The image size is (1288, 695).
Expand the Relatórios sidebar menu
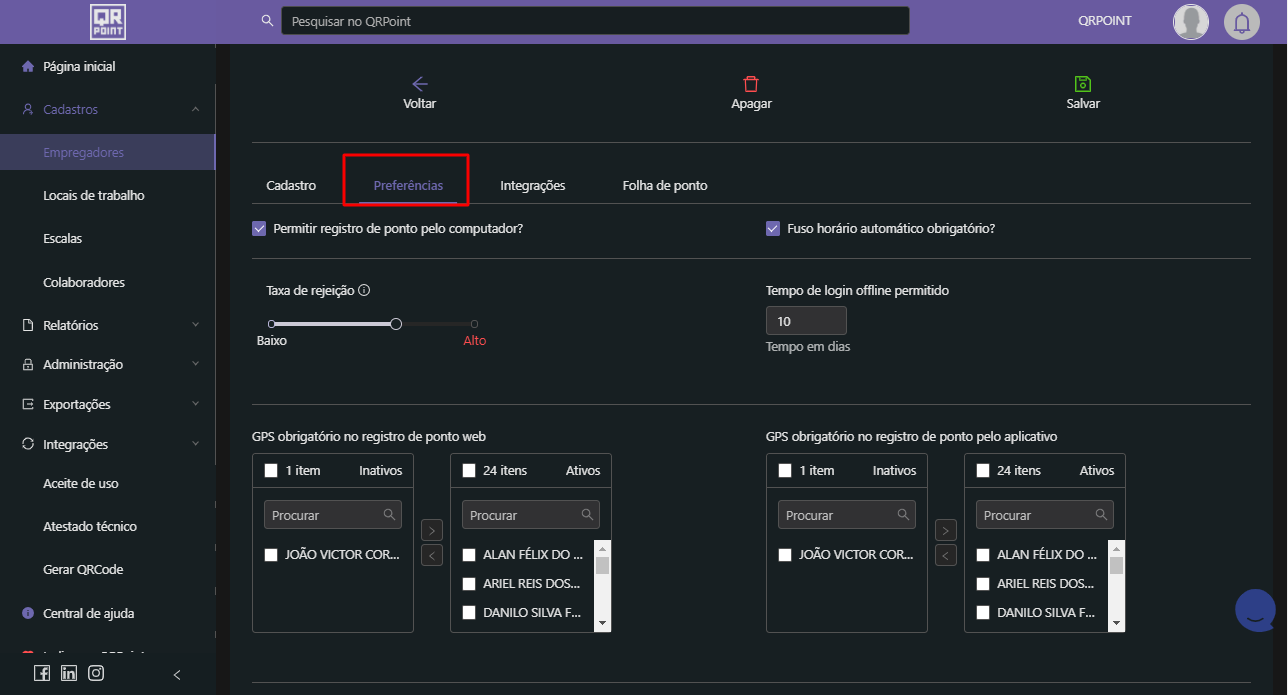click(195, 325)
